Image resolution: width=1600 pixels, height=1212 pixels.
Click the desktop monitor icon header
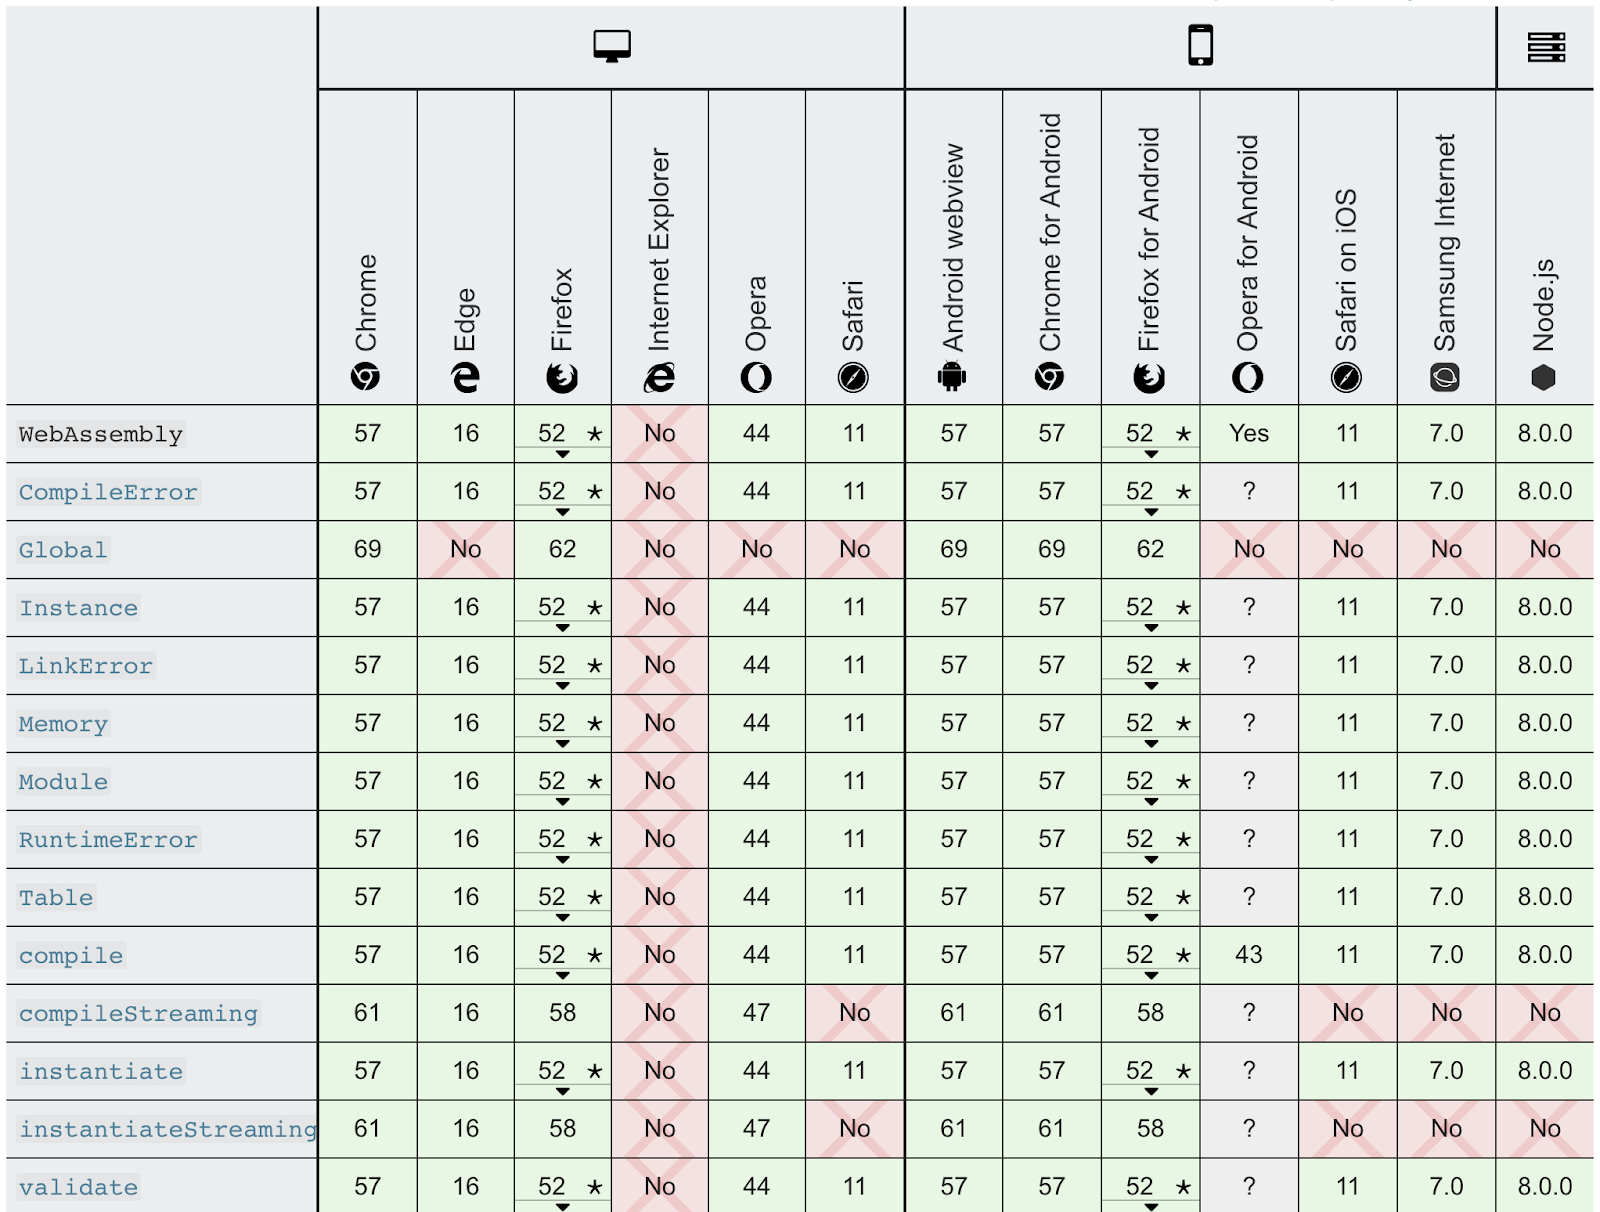point(612,46)
